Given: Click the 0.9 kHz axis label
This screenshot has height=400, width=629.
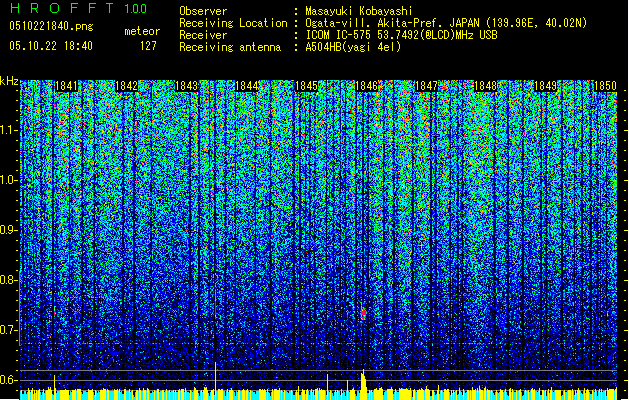Looking at the screenshot, I should click(9, 230).
